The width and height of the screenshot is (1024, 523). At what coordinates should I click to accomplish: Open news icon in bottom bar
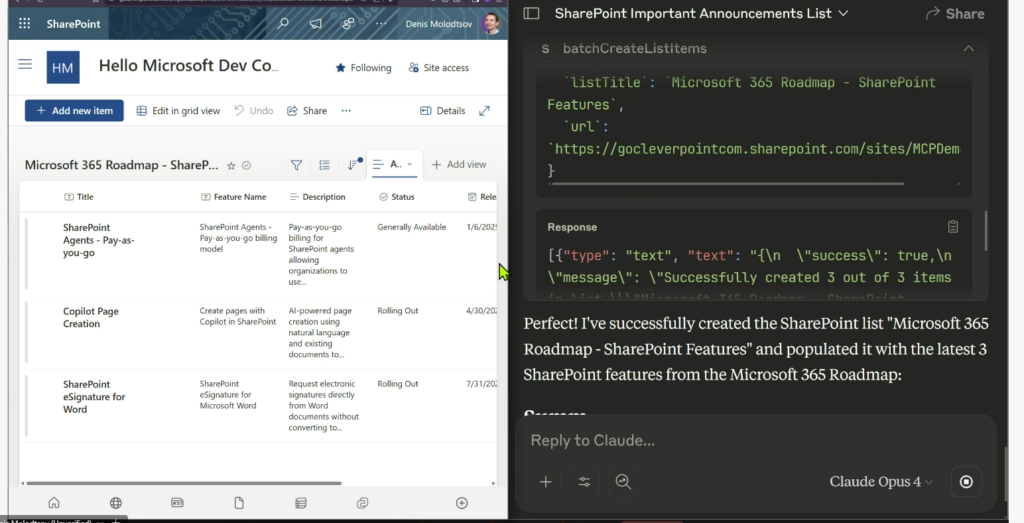pos(177,502)
